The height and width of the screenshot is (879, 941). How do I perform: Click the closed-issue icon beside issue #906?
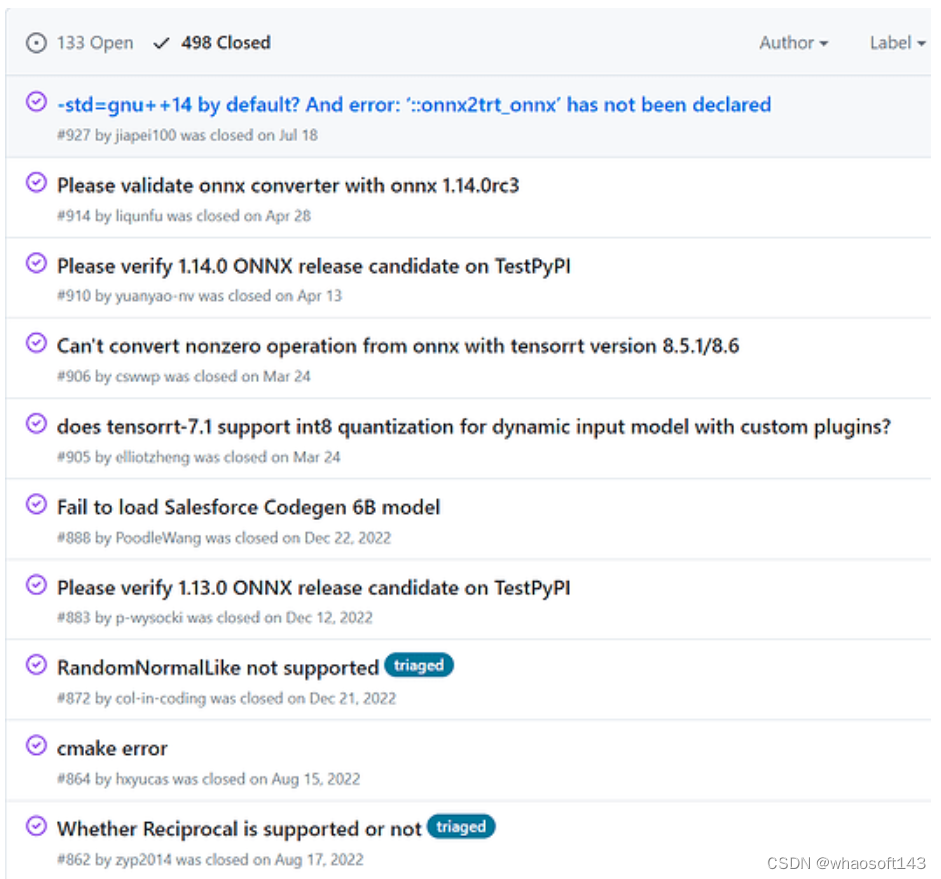(36, 343)
